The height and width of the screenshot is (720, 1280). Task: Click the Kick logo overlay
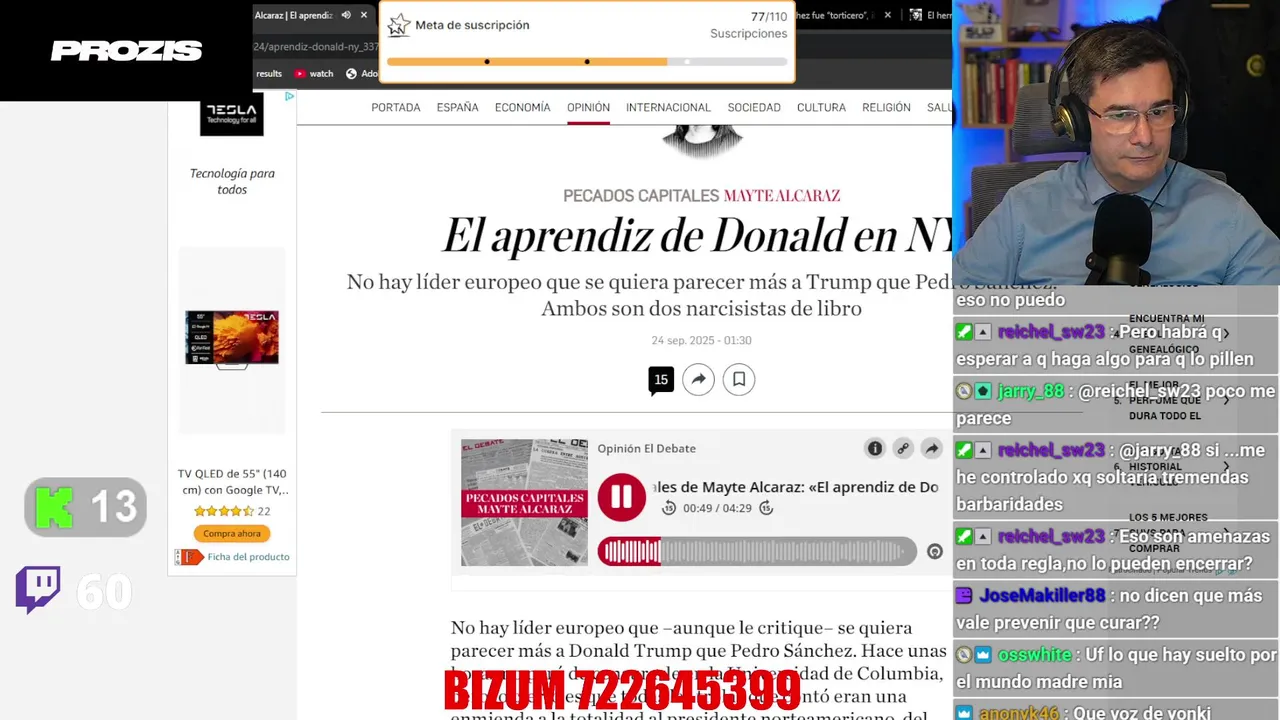(x=54, y=507)
